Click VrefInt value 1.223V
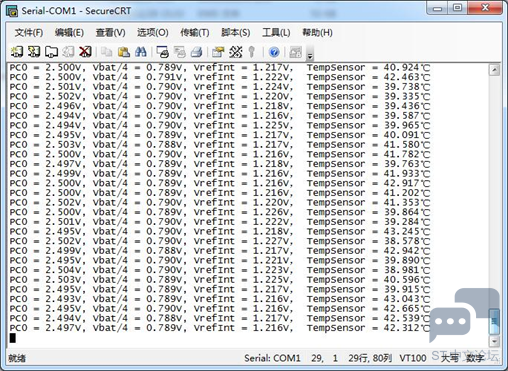 (272, 270)
